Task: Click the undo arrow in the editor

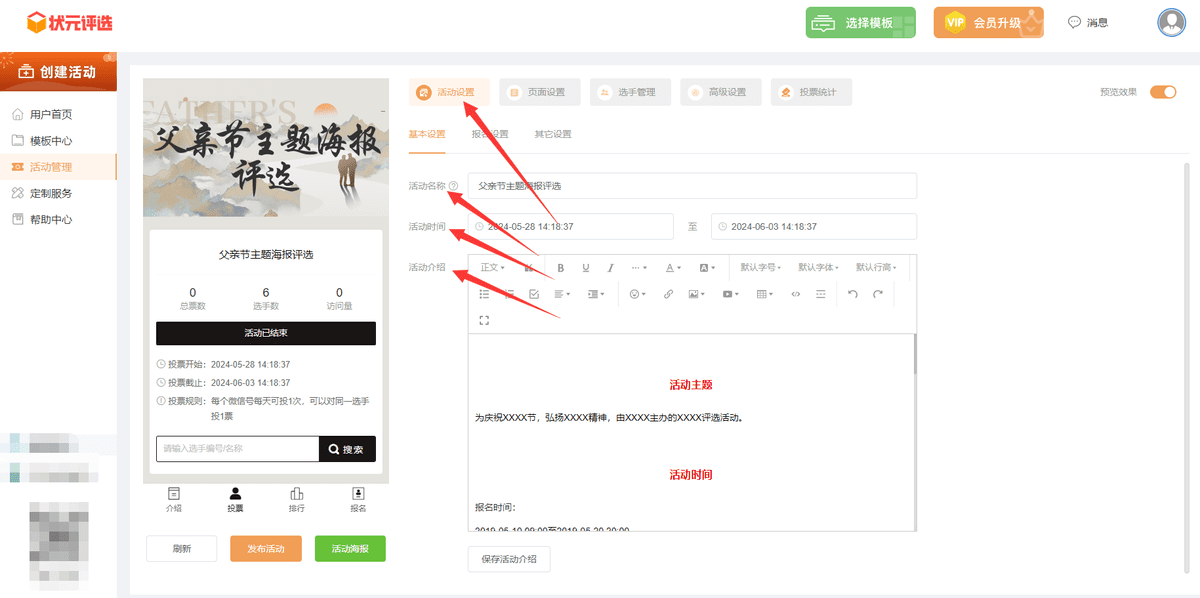Action: tap(851, 294)
